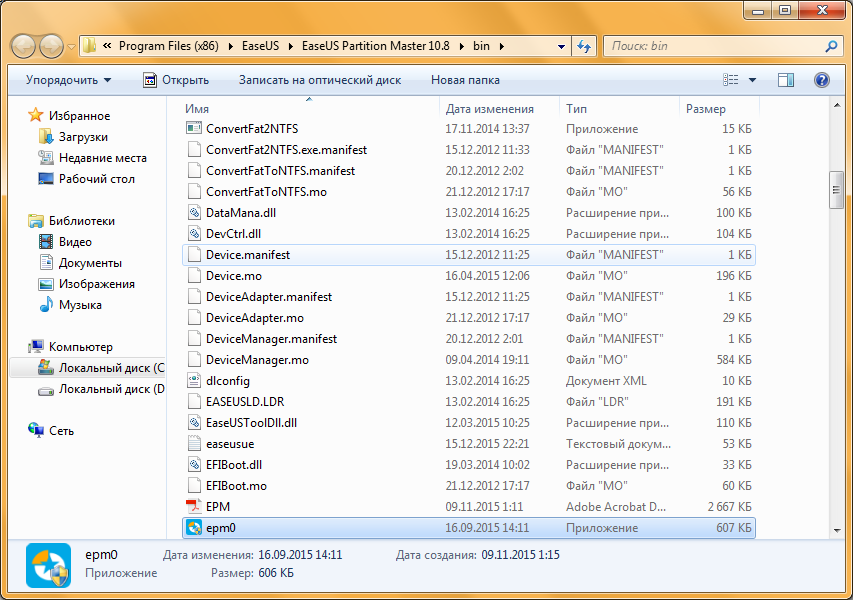
Task: Select the ConvertFat2NTFS.exe.manifest file
Action: pos(469,150)
